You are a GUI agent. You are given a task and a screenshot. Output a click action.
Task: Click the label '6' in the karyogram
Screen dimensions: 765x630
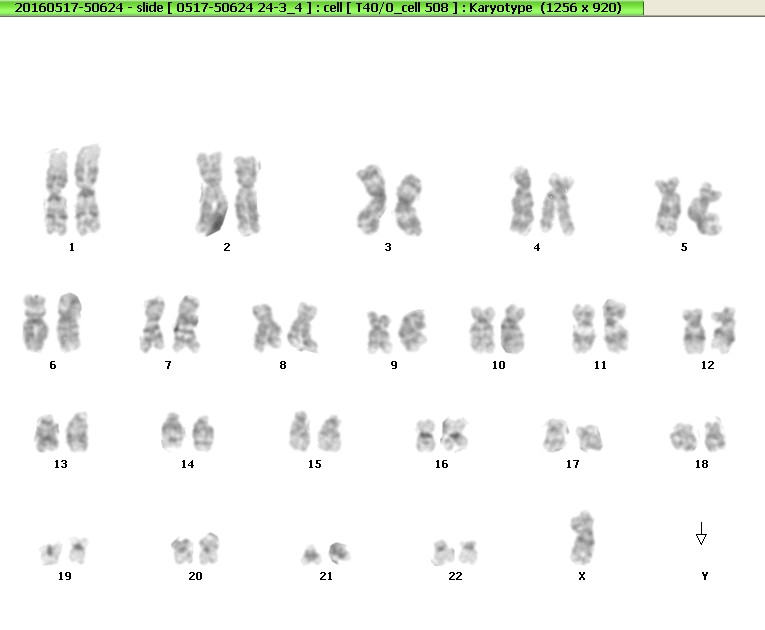(x=53, y=365)
